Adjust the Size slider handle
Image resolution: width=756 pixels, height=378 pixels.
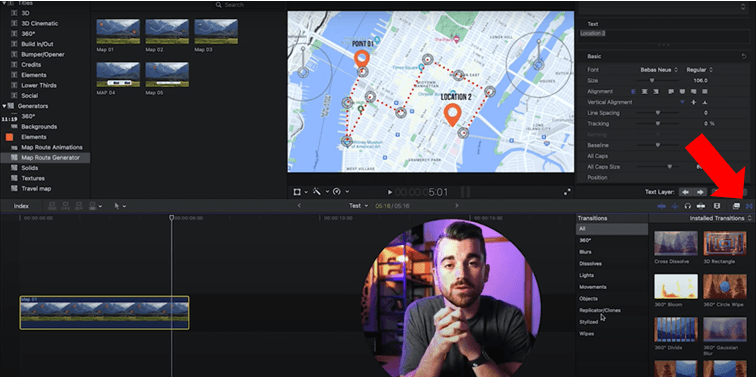tap(652, 81)
